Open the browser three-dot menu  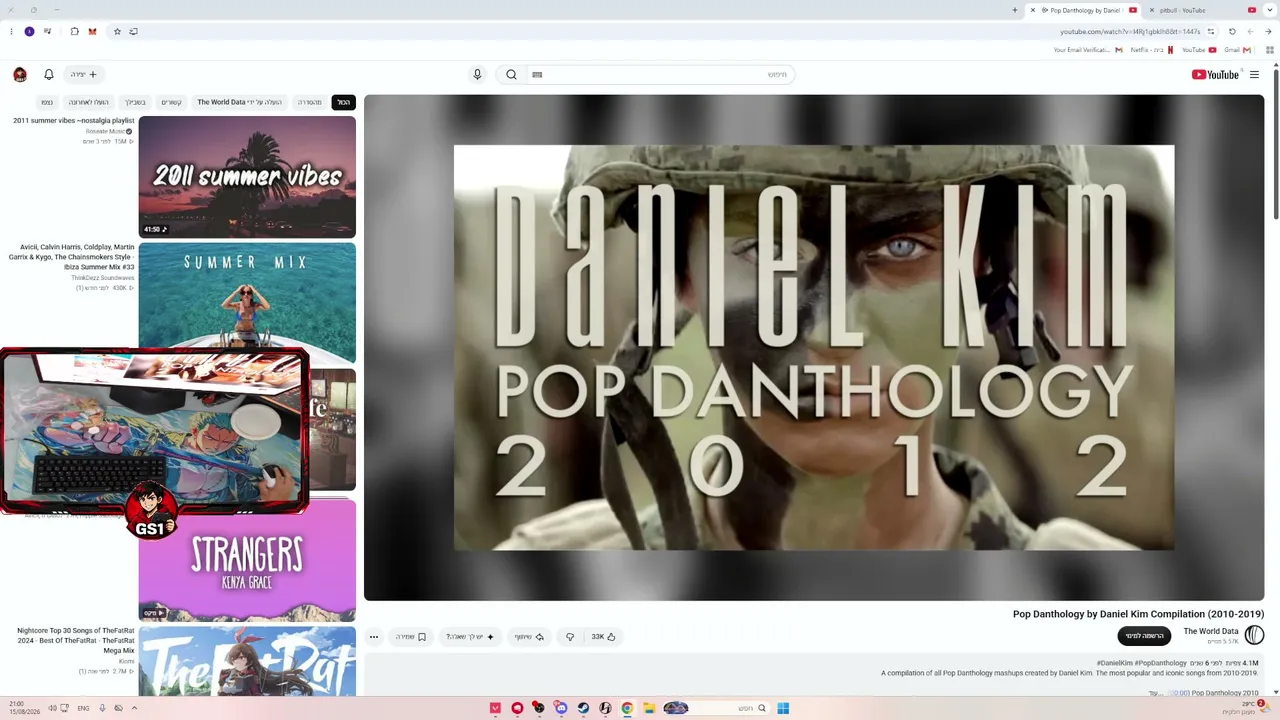coord(11,31)
